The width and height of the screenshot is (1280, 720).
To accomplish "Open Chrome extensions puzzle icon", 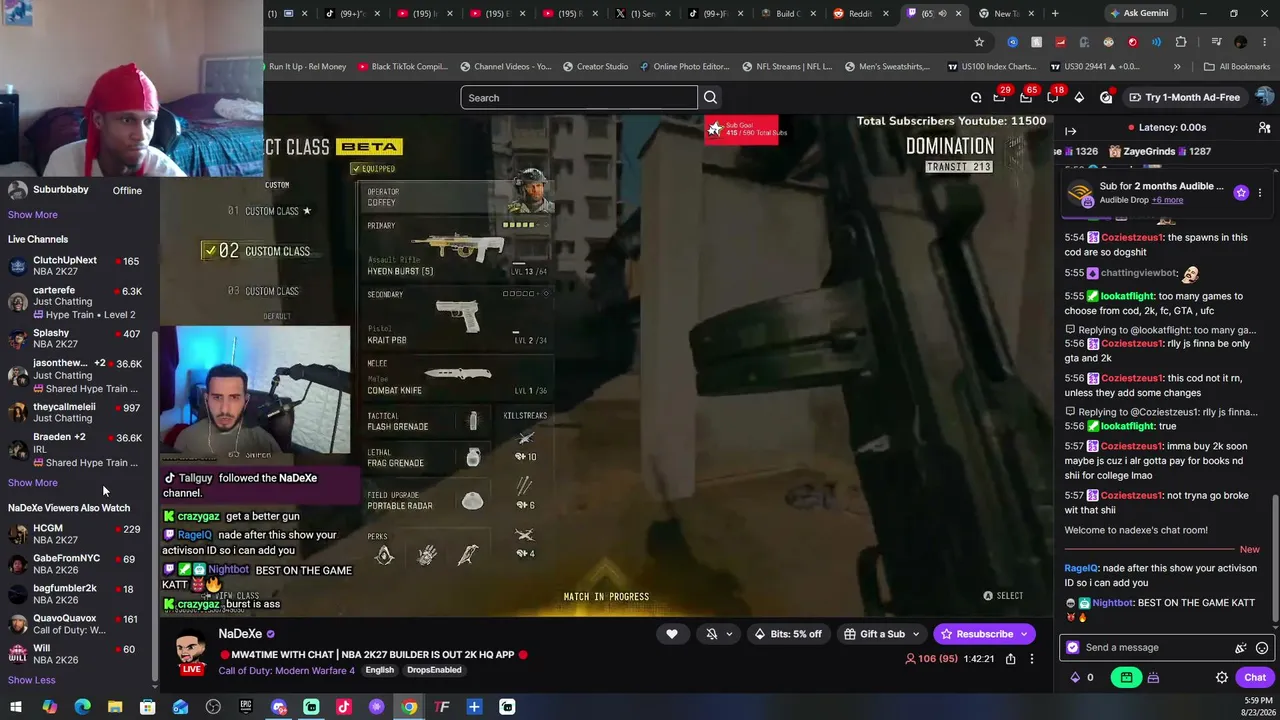I will click(1181, 42).
